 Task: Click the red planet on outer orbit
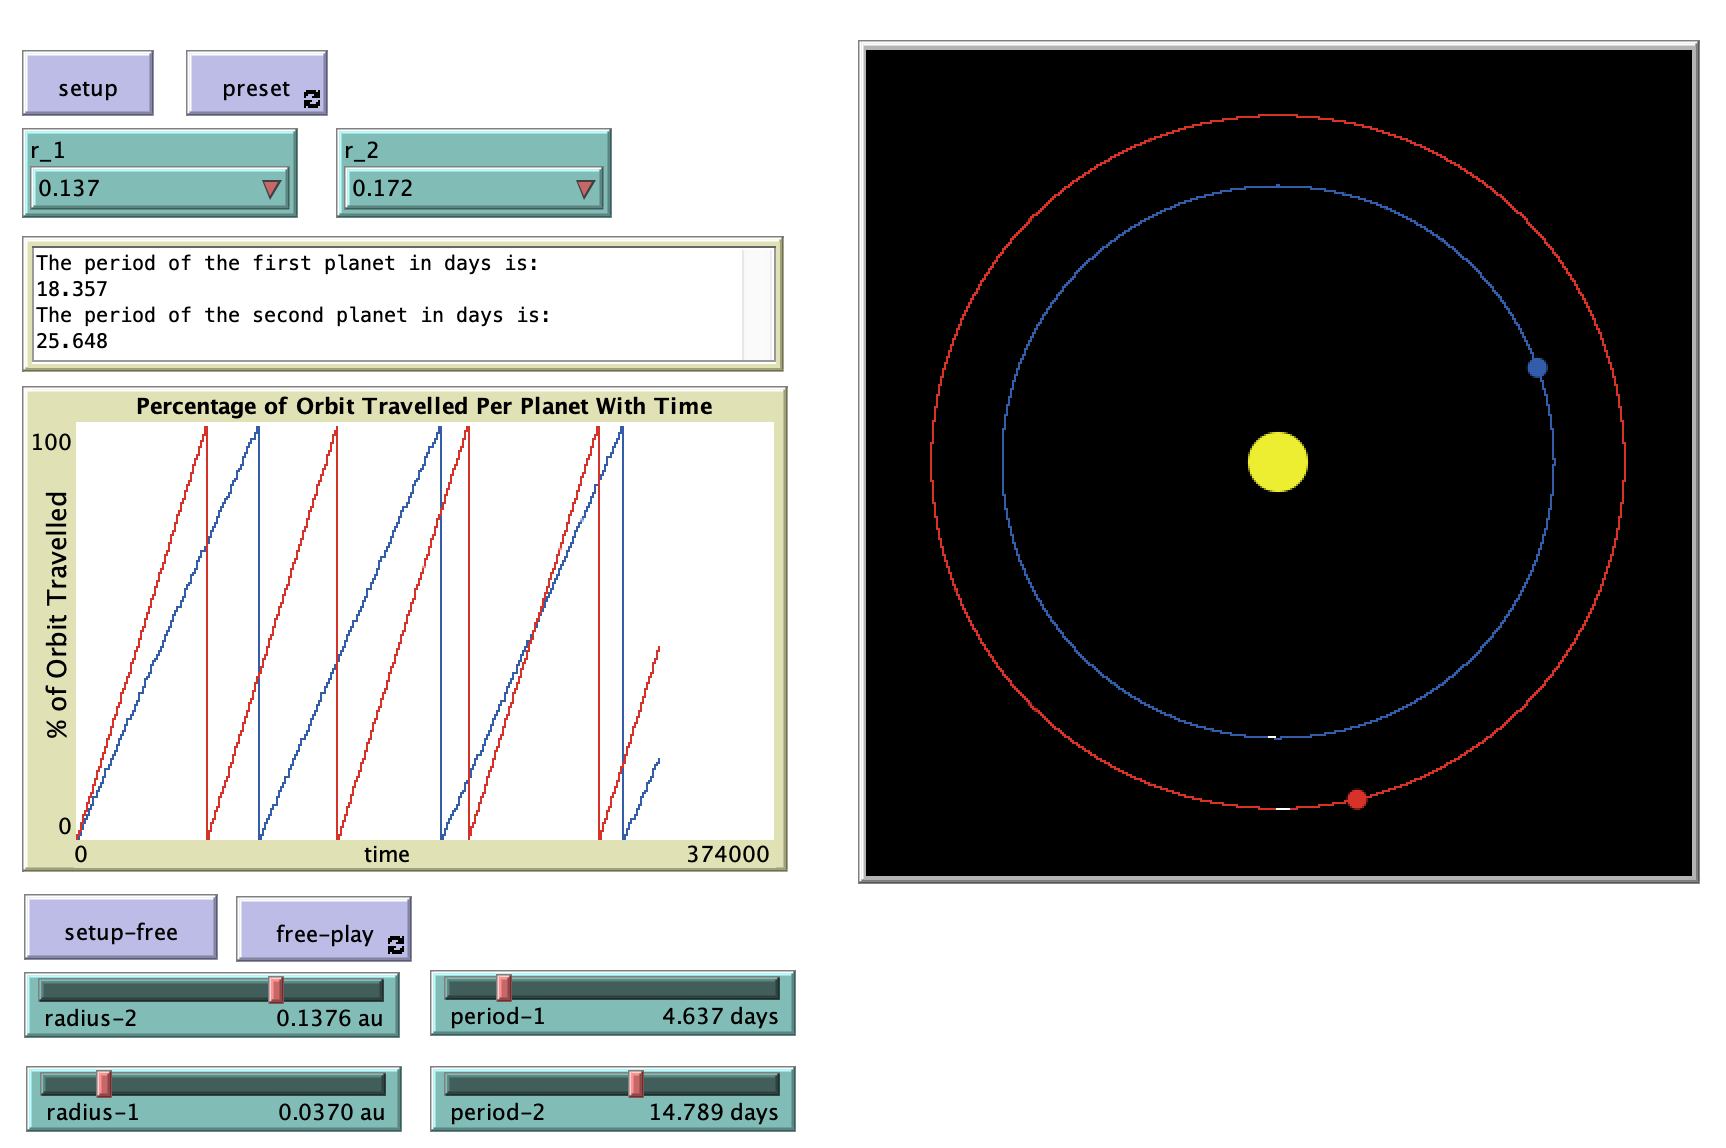pyautogui.click(x=1356, y=799)
